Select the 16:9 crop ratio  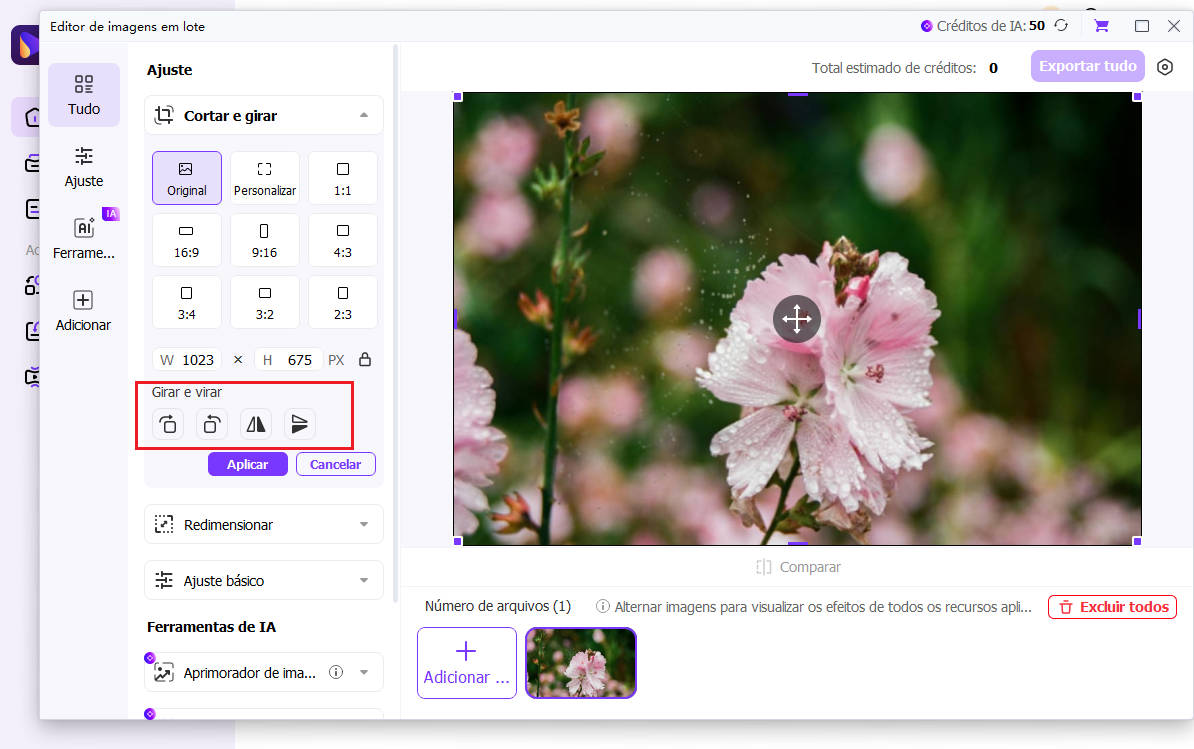[187, 240]
